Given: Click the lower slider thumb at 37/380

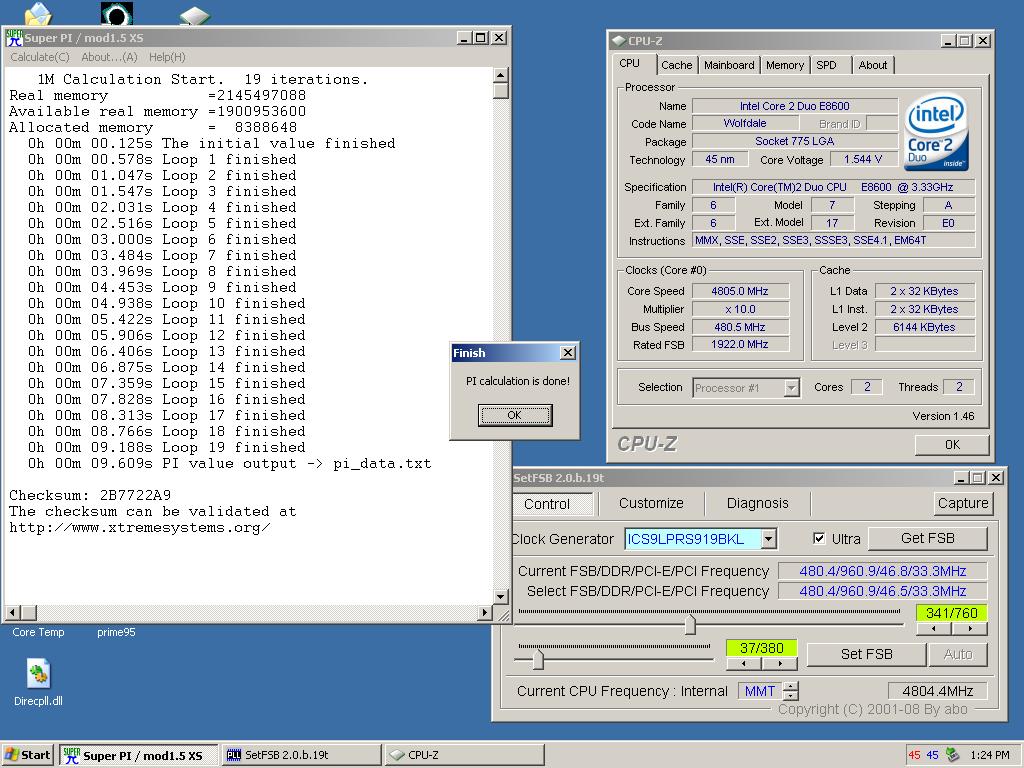Looking at the screenshot, I should tap(537, 660).
